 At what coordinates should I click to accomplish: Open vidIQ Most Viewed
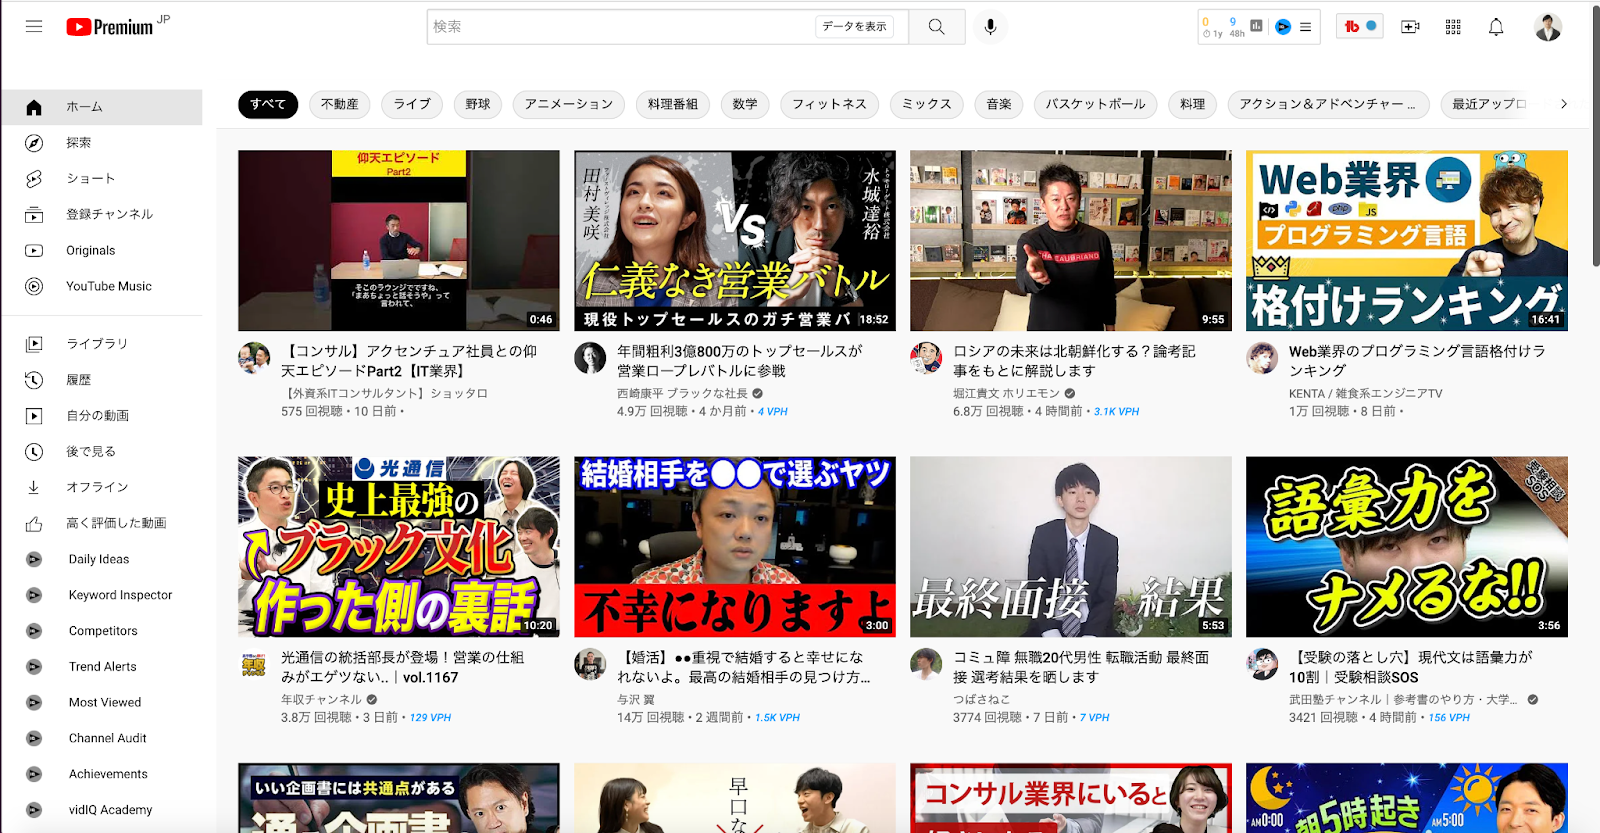point(101,703)
